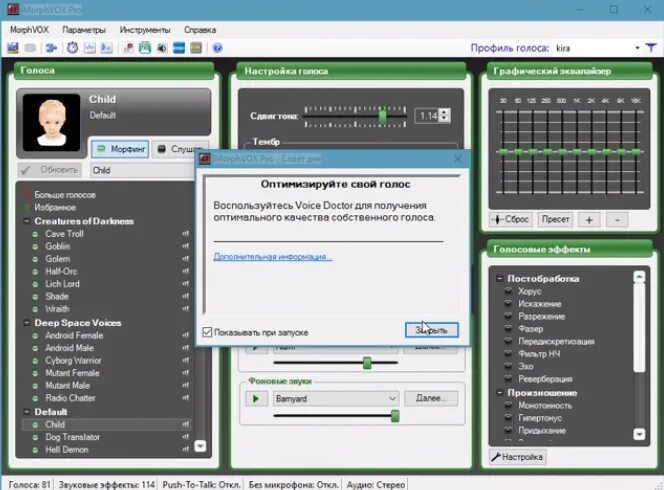Image resolution: width=664 pixels, height=490 pixels.
Task: Click the signal bars icon on the Android Female row
Action: coord(185,335)
